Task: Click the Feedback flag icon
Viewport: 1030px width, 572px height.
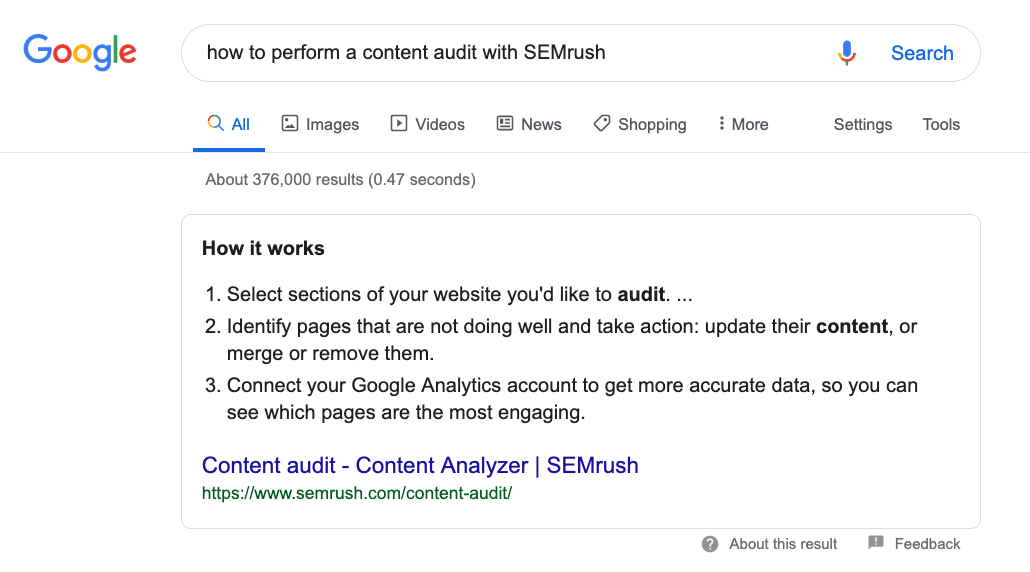Action: pyautogui.click(x=876, y=543)
